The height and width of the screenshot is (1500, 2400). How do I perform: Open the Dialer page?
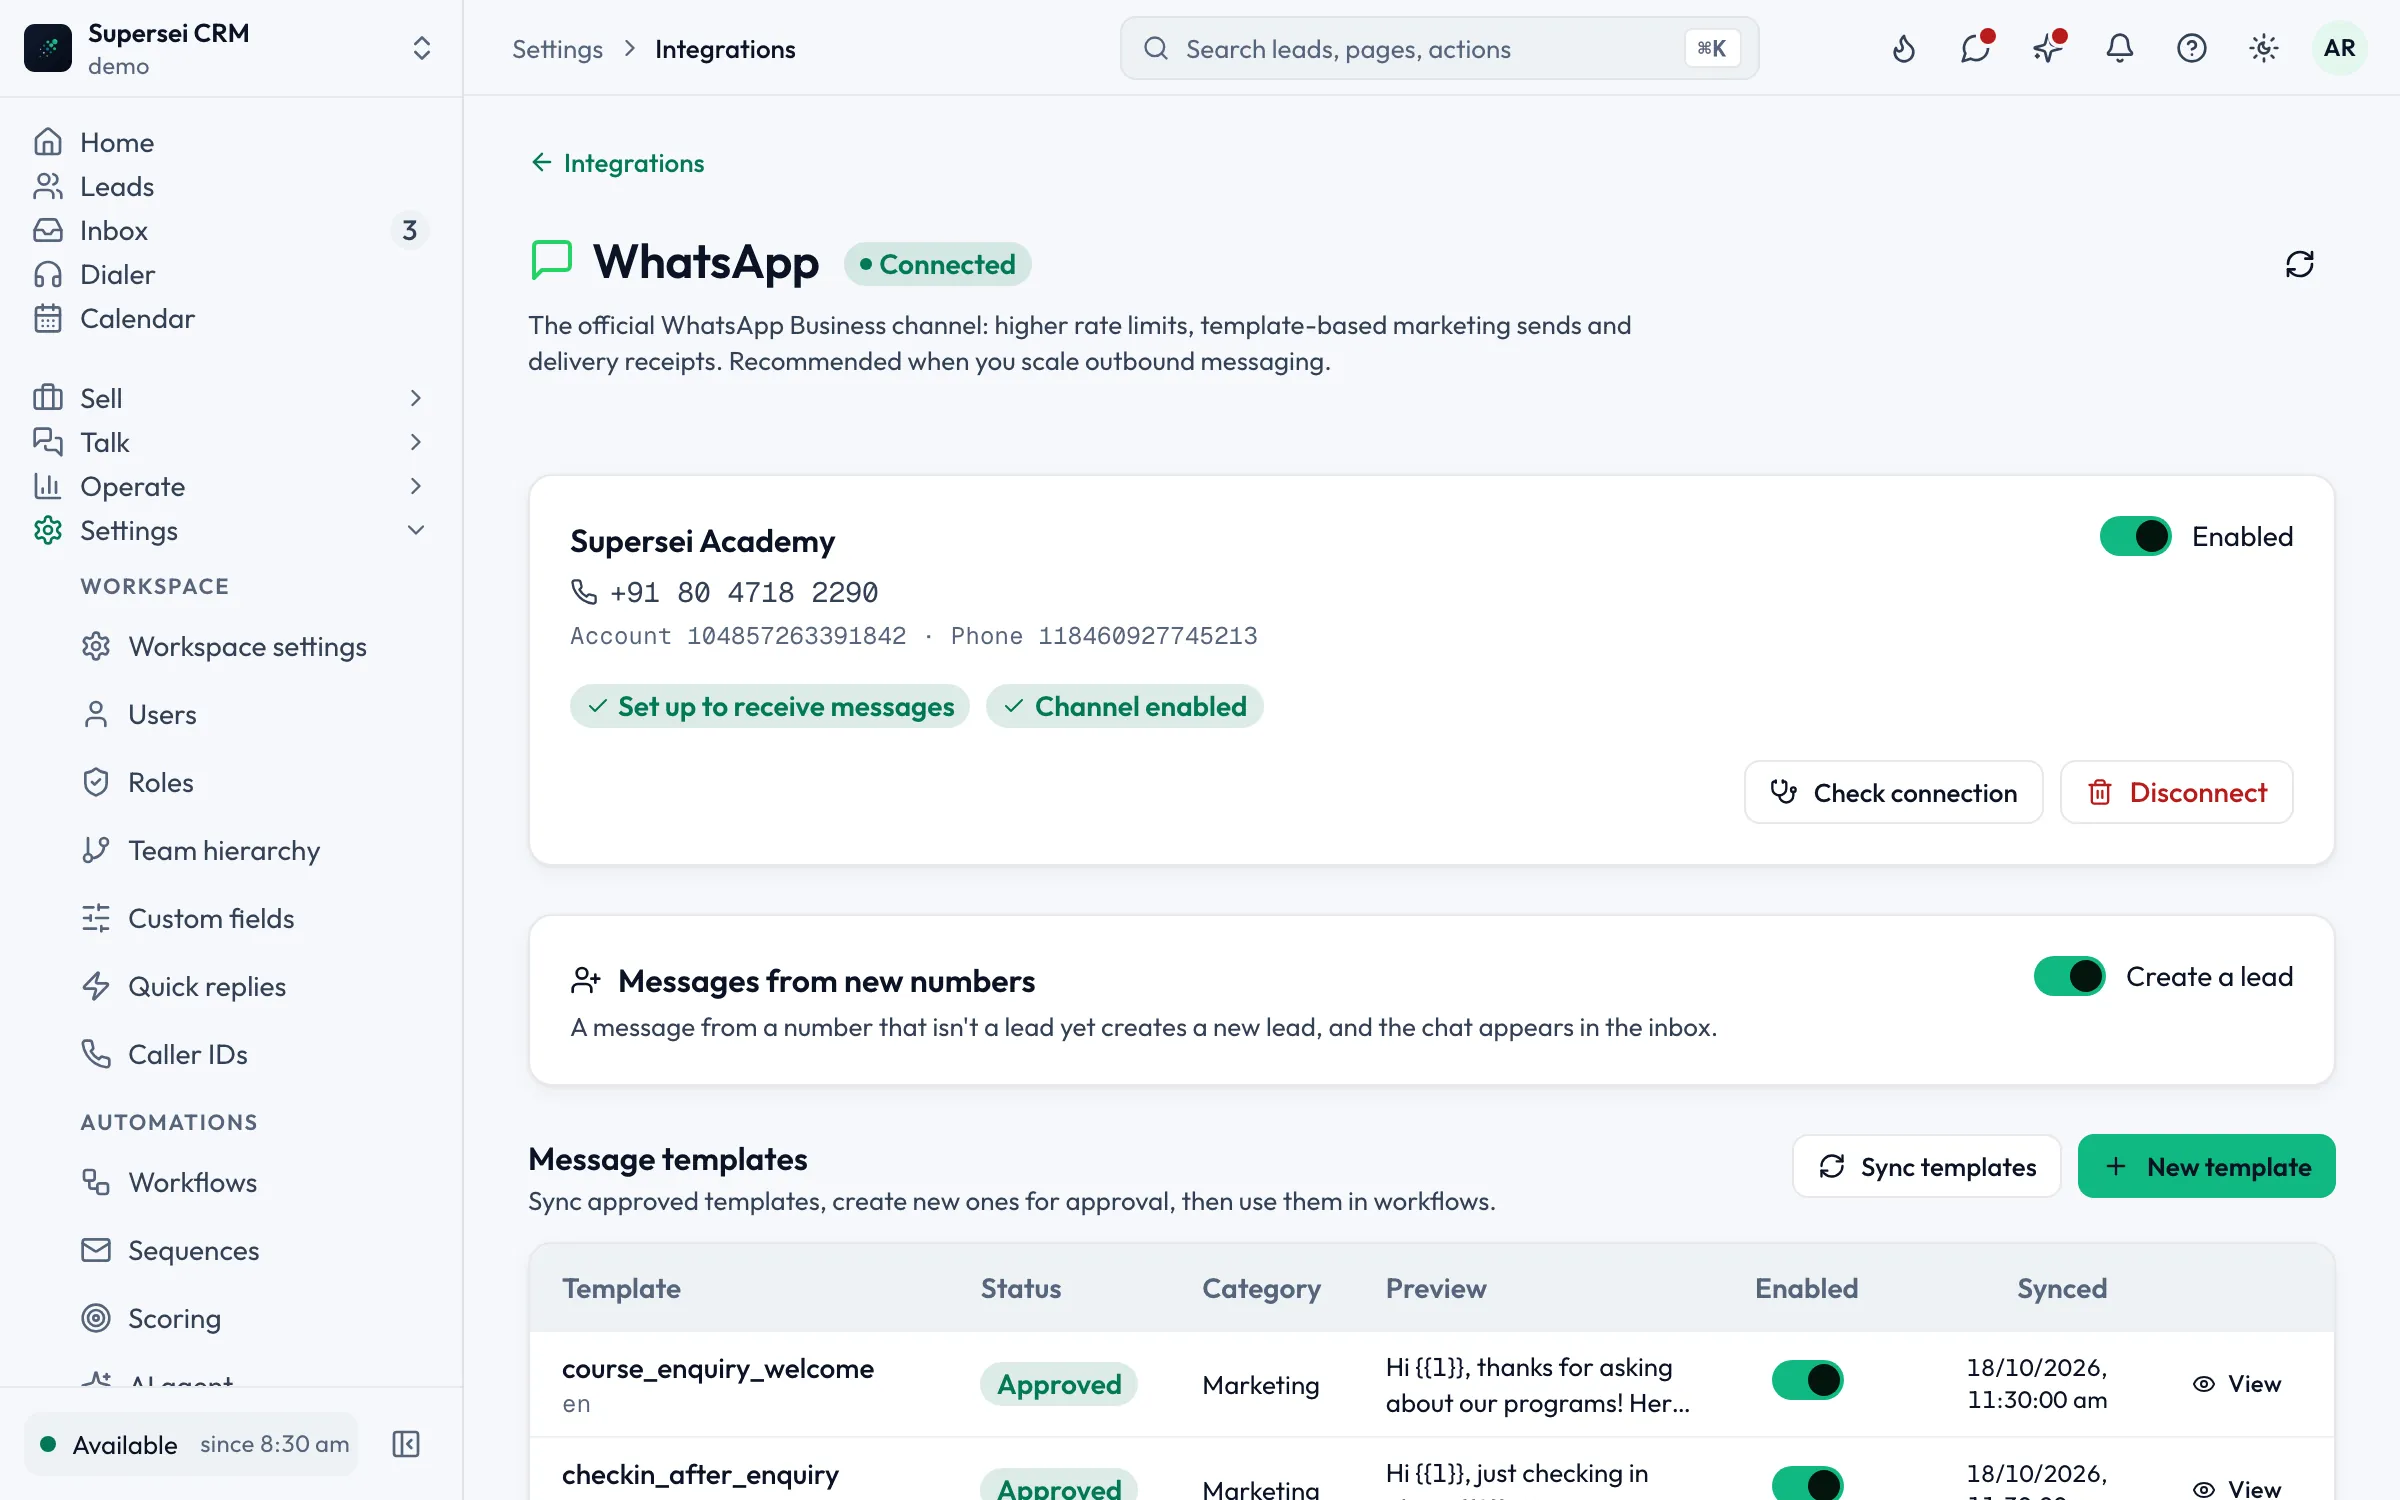[x=231, y=274]
